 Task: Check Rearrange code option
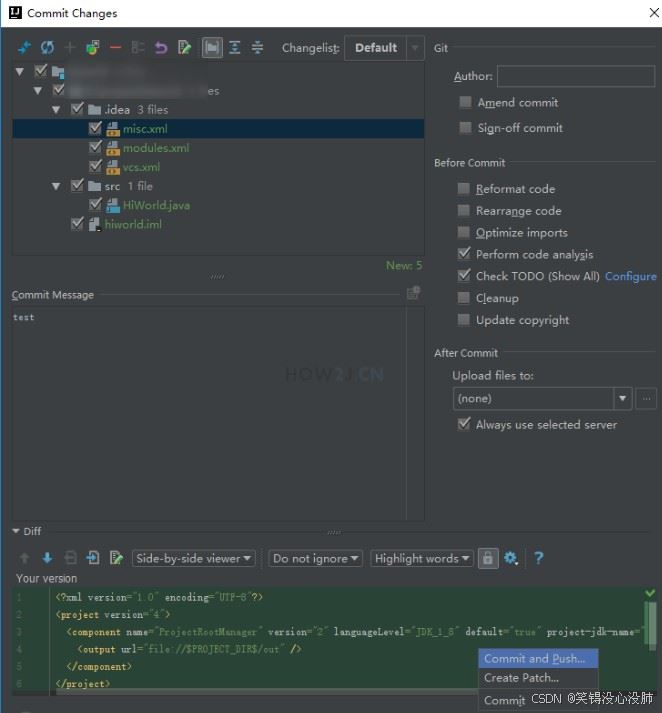pyautogui.click(x=463, y=210)
